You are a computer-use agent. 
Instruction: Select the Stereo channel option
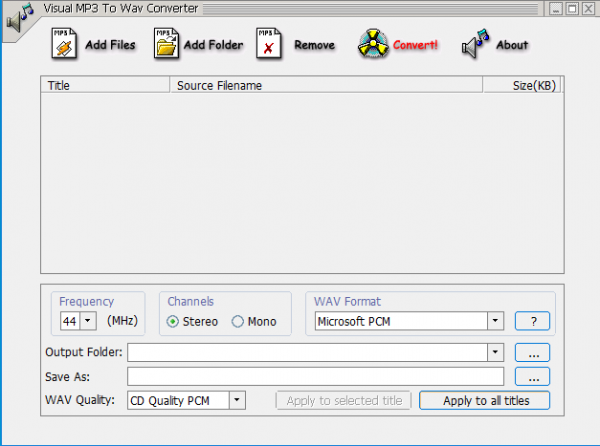coord(173,321)
